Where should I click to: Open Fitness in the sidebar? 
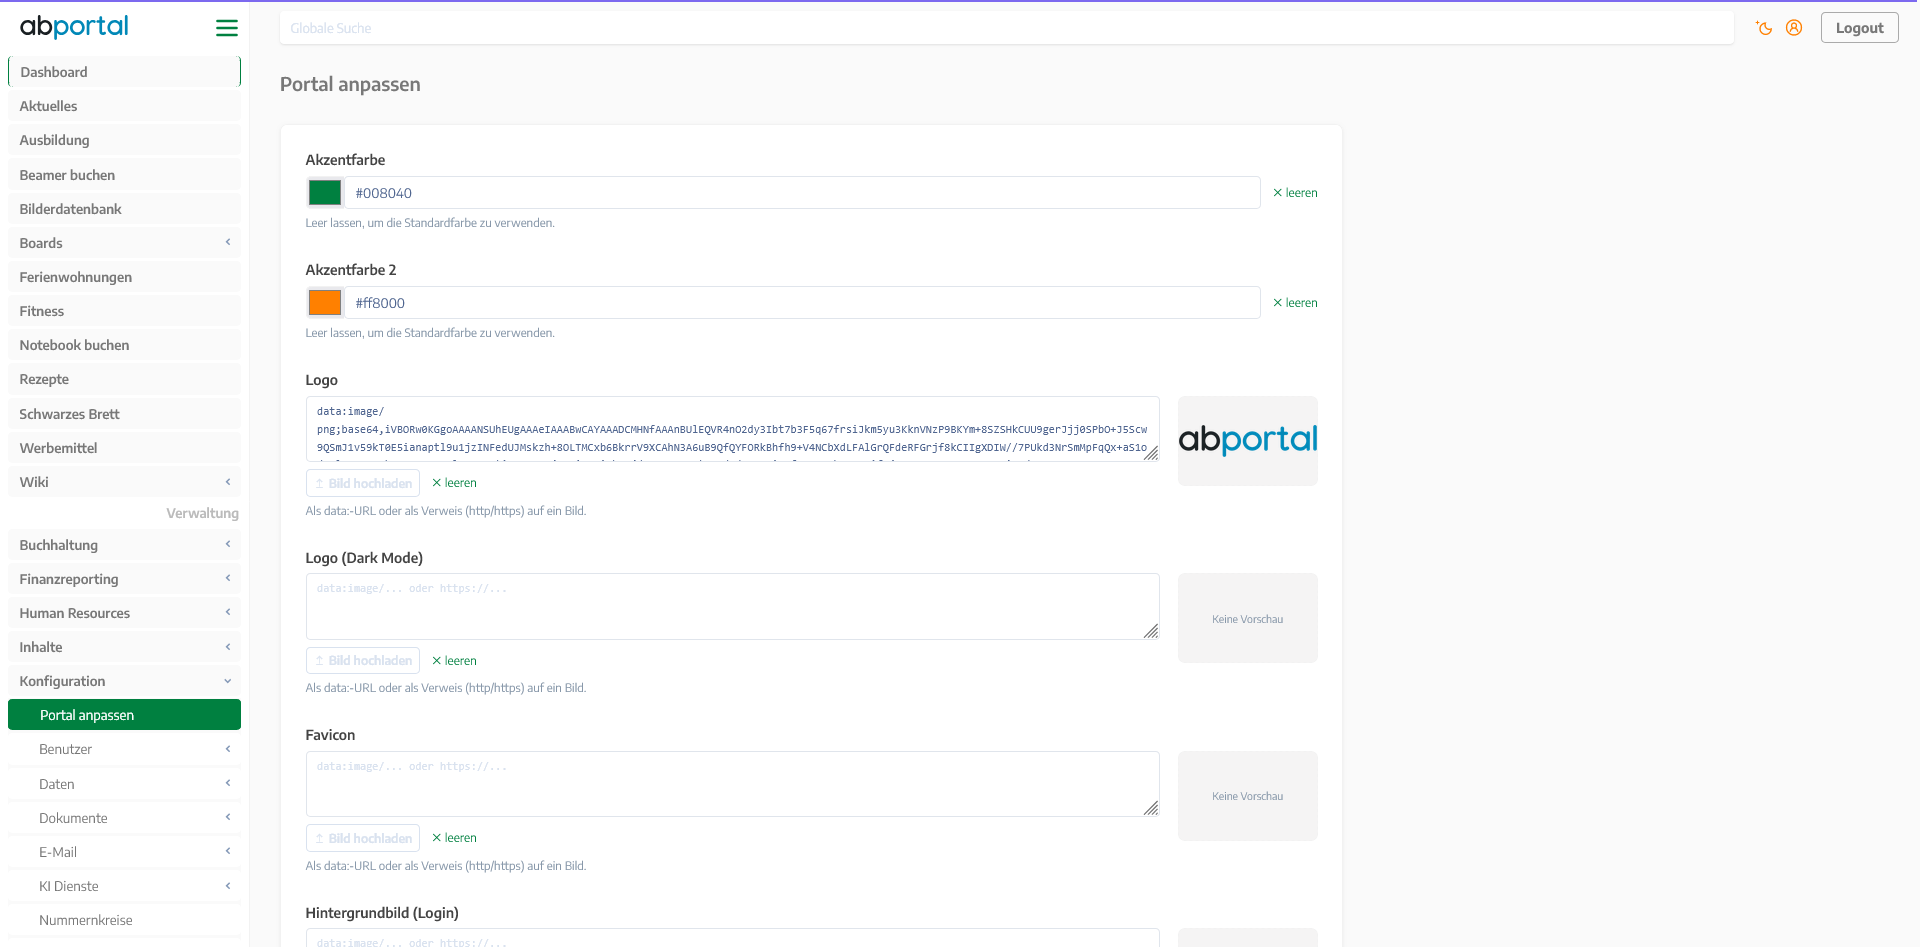(124, 311)
